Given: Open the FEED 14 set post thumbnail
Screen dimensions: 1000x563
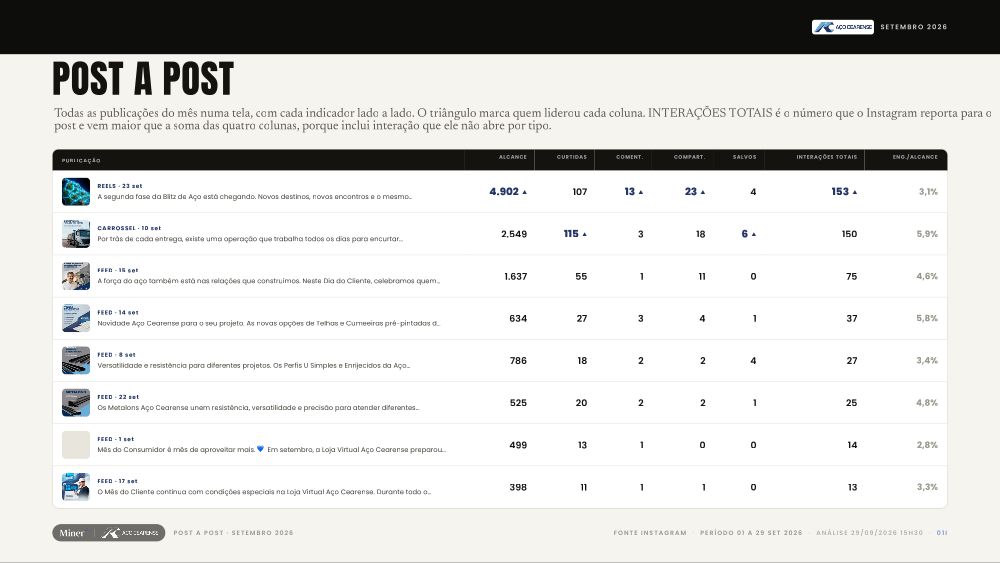Looking at the screenshot, I should (x=76, y=318).
